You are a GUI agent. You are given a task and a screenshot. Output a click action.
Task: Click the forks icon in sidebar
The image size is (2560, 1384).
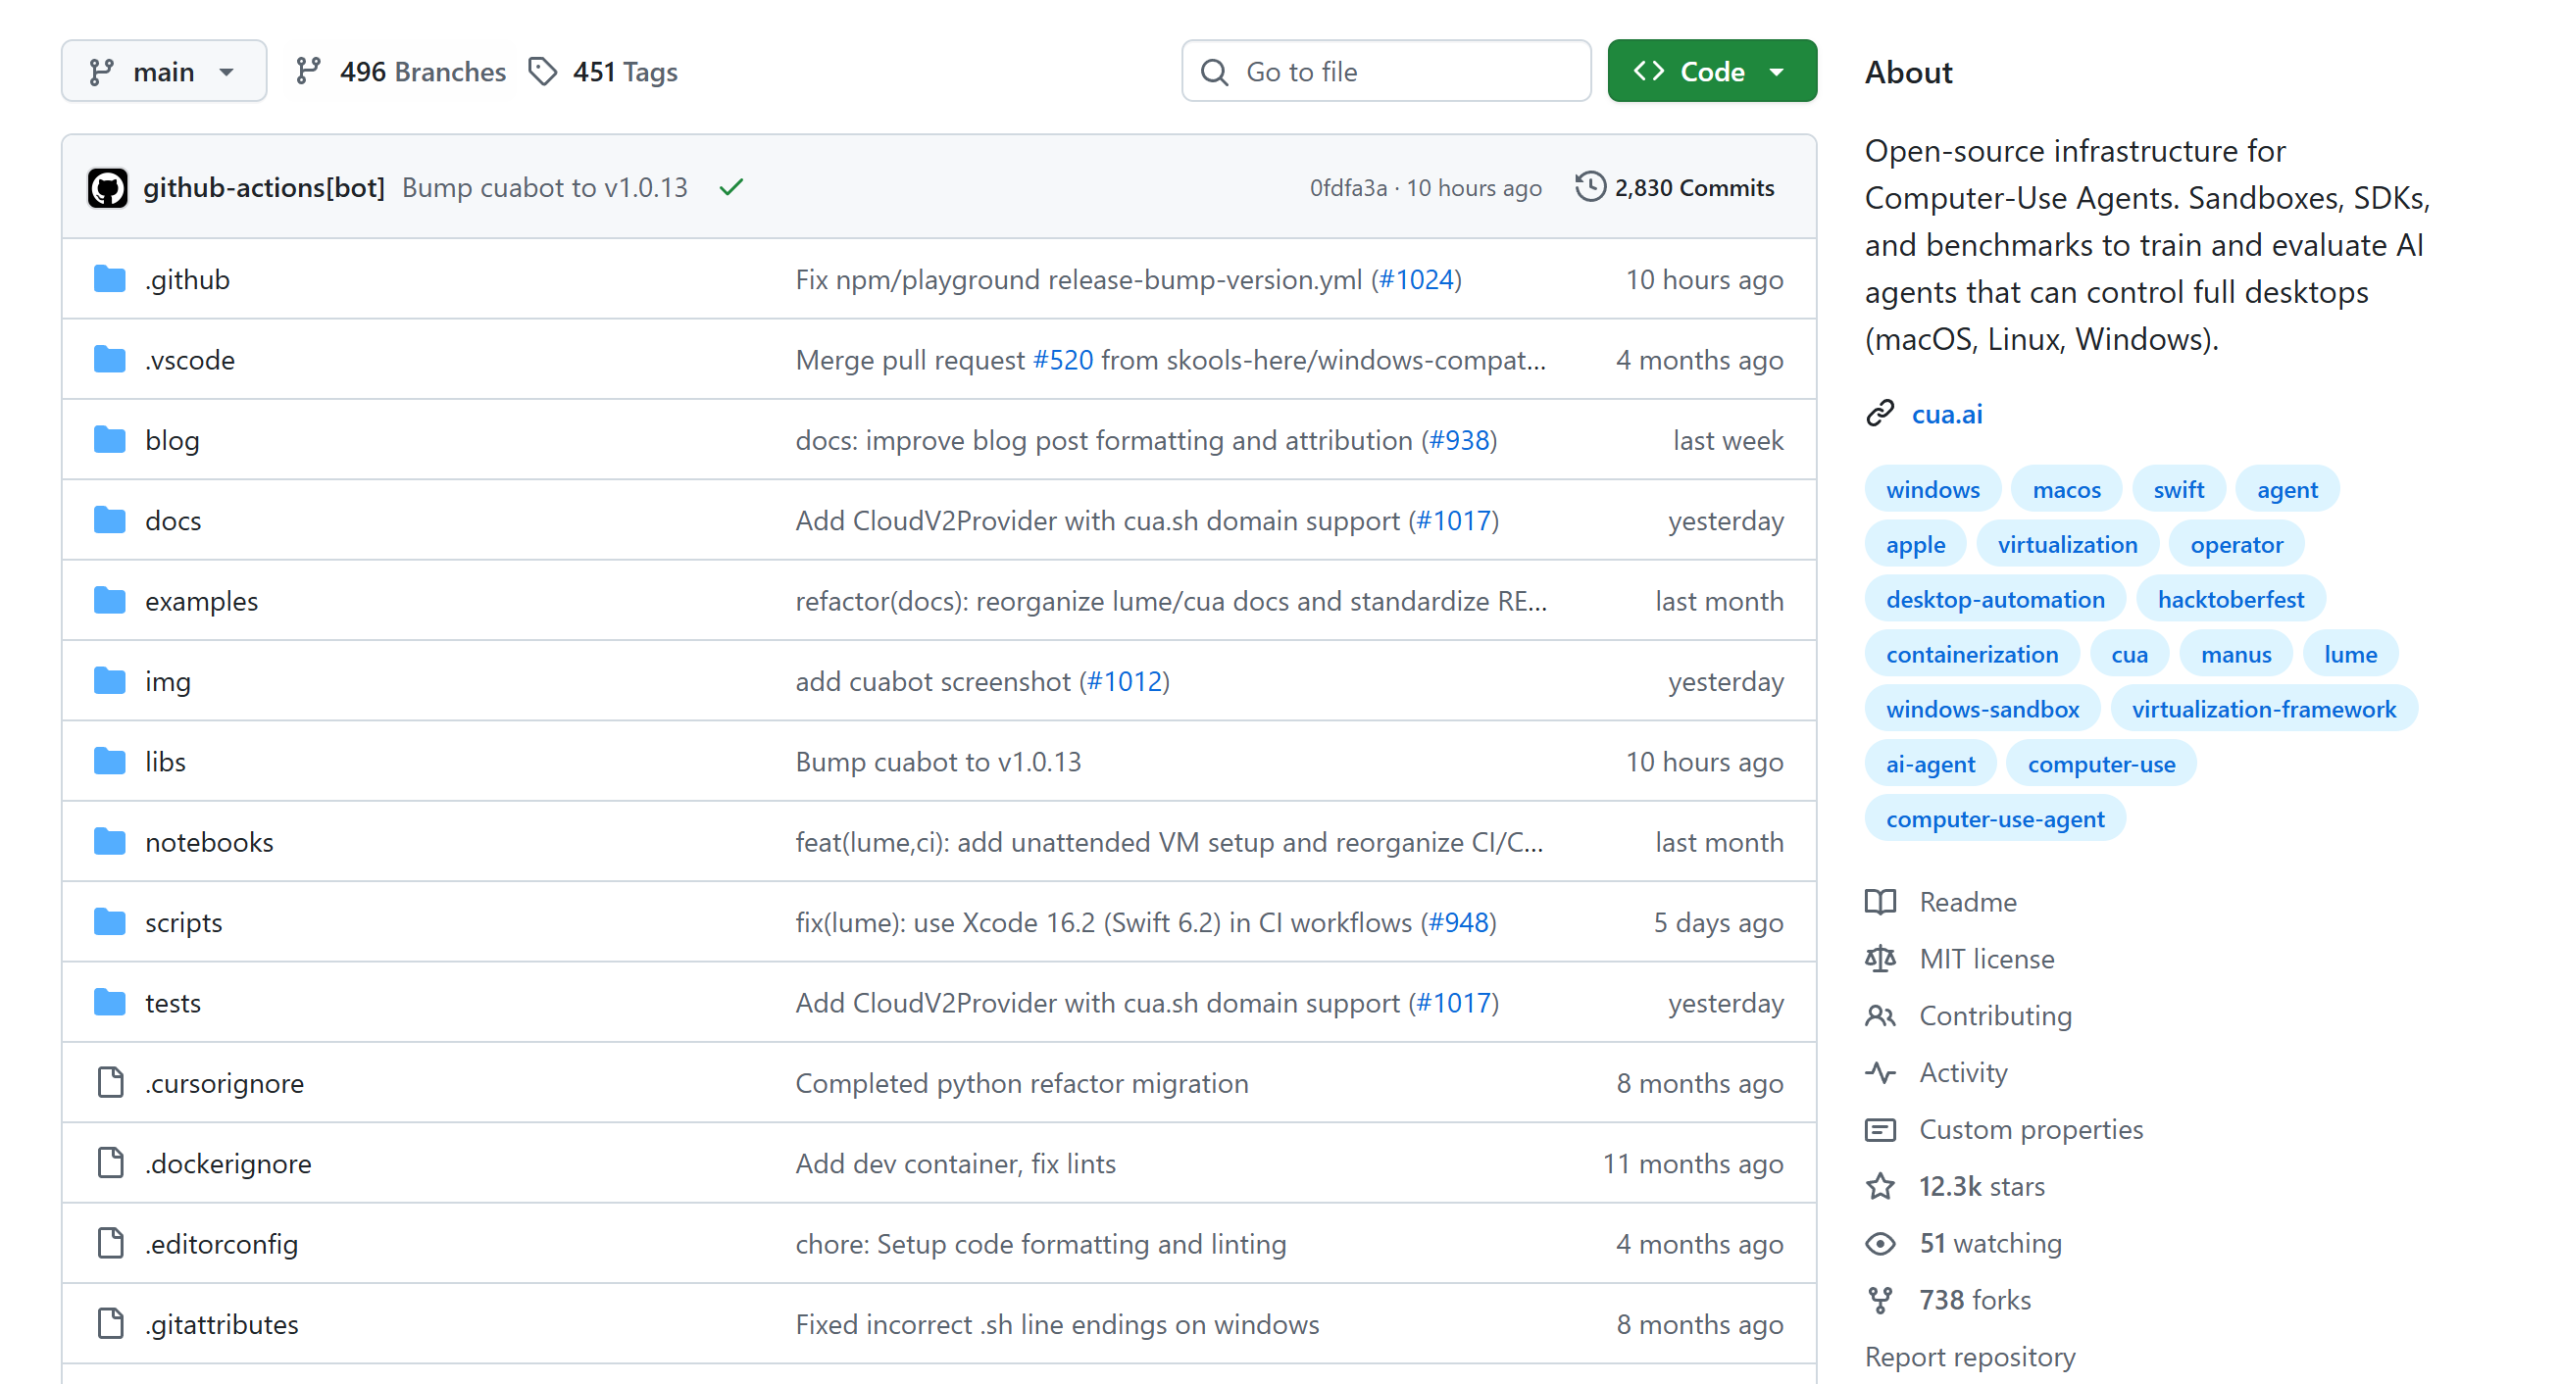point(1879,1300)
